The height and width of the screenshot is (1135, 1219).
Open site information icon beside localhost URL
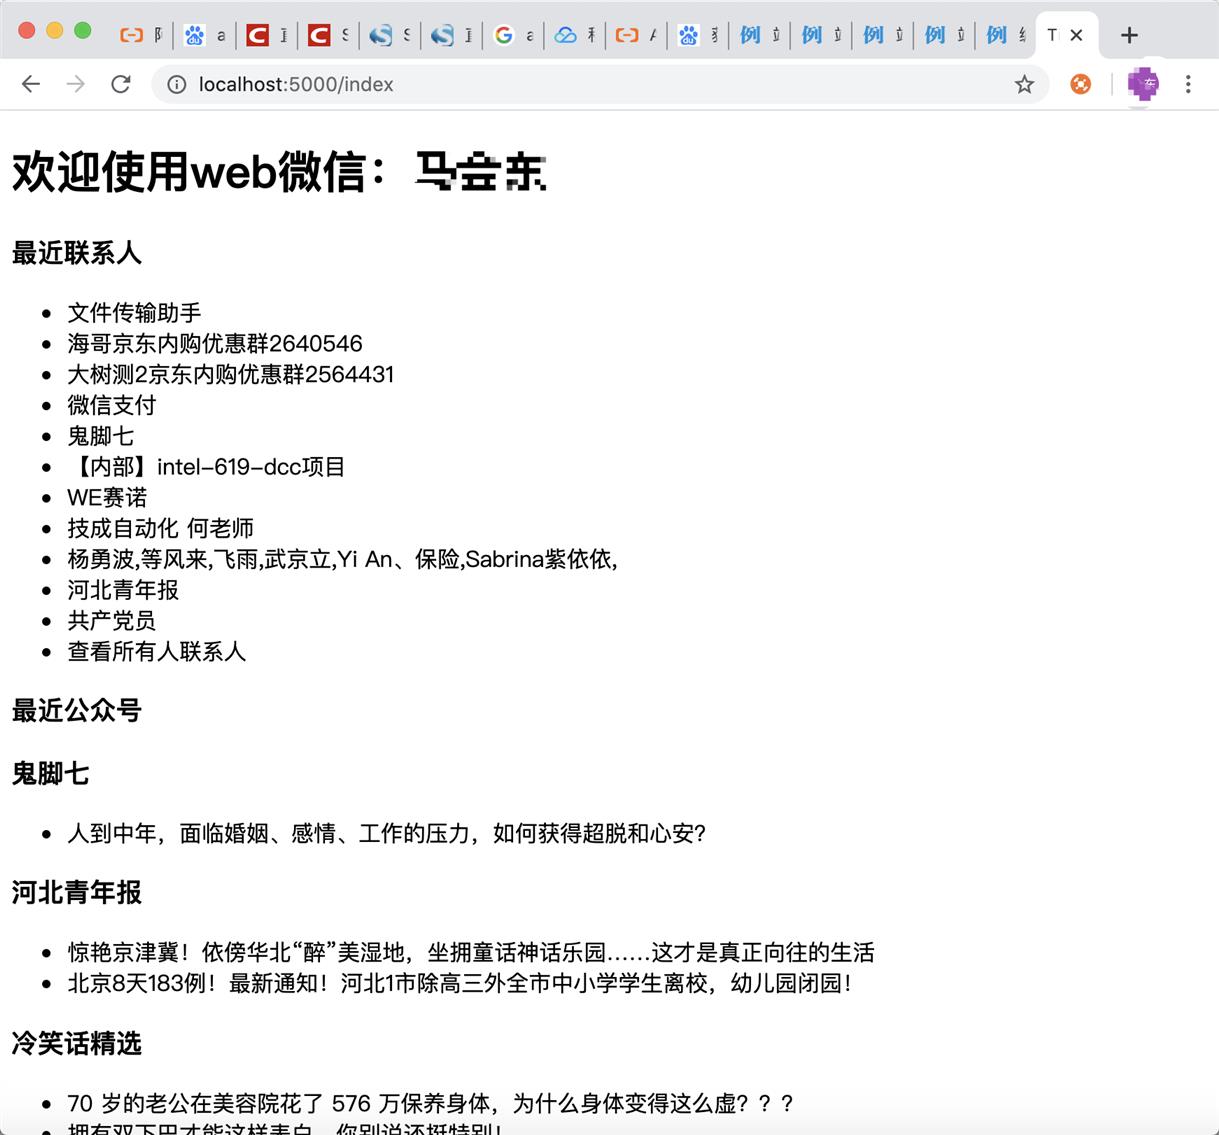[x=177, y=85]
